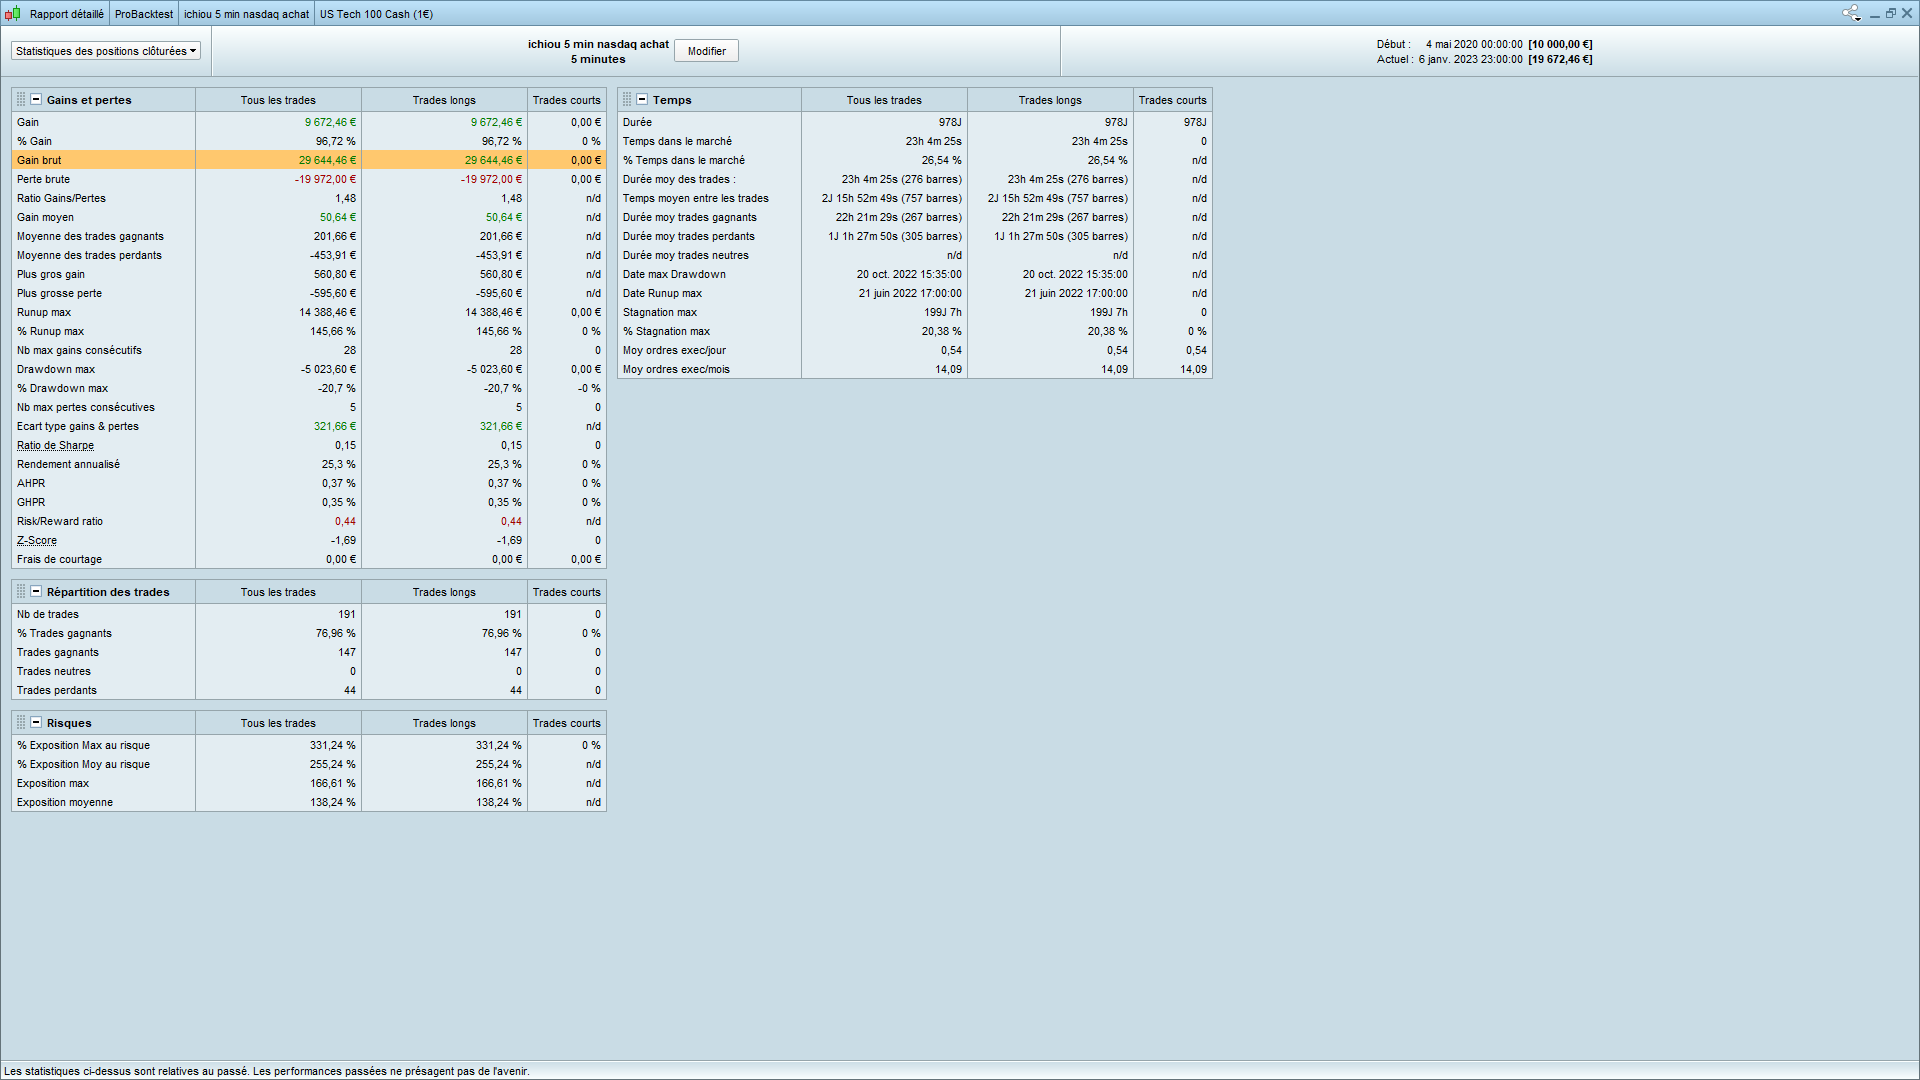Click the Z-Score underlined label
Screen dimensions: 1920x1080
pyautogui.click(x=37, y=541)
